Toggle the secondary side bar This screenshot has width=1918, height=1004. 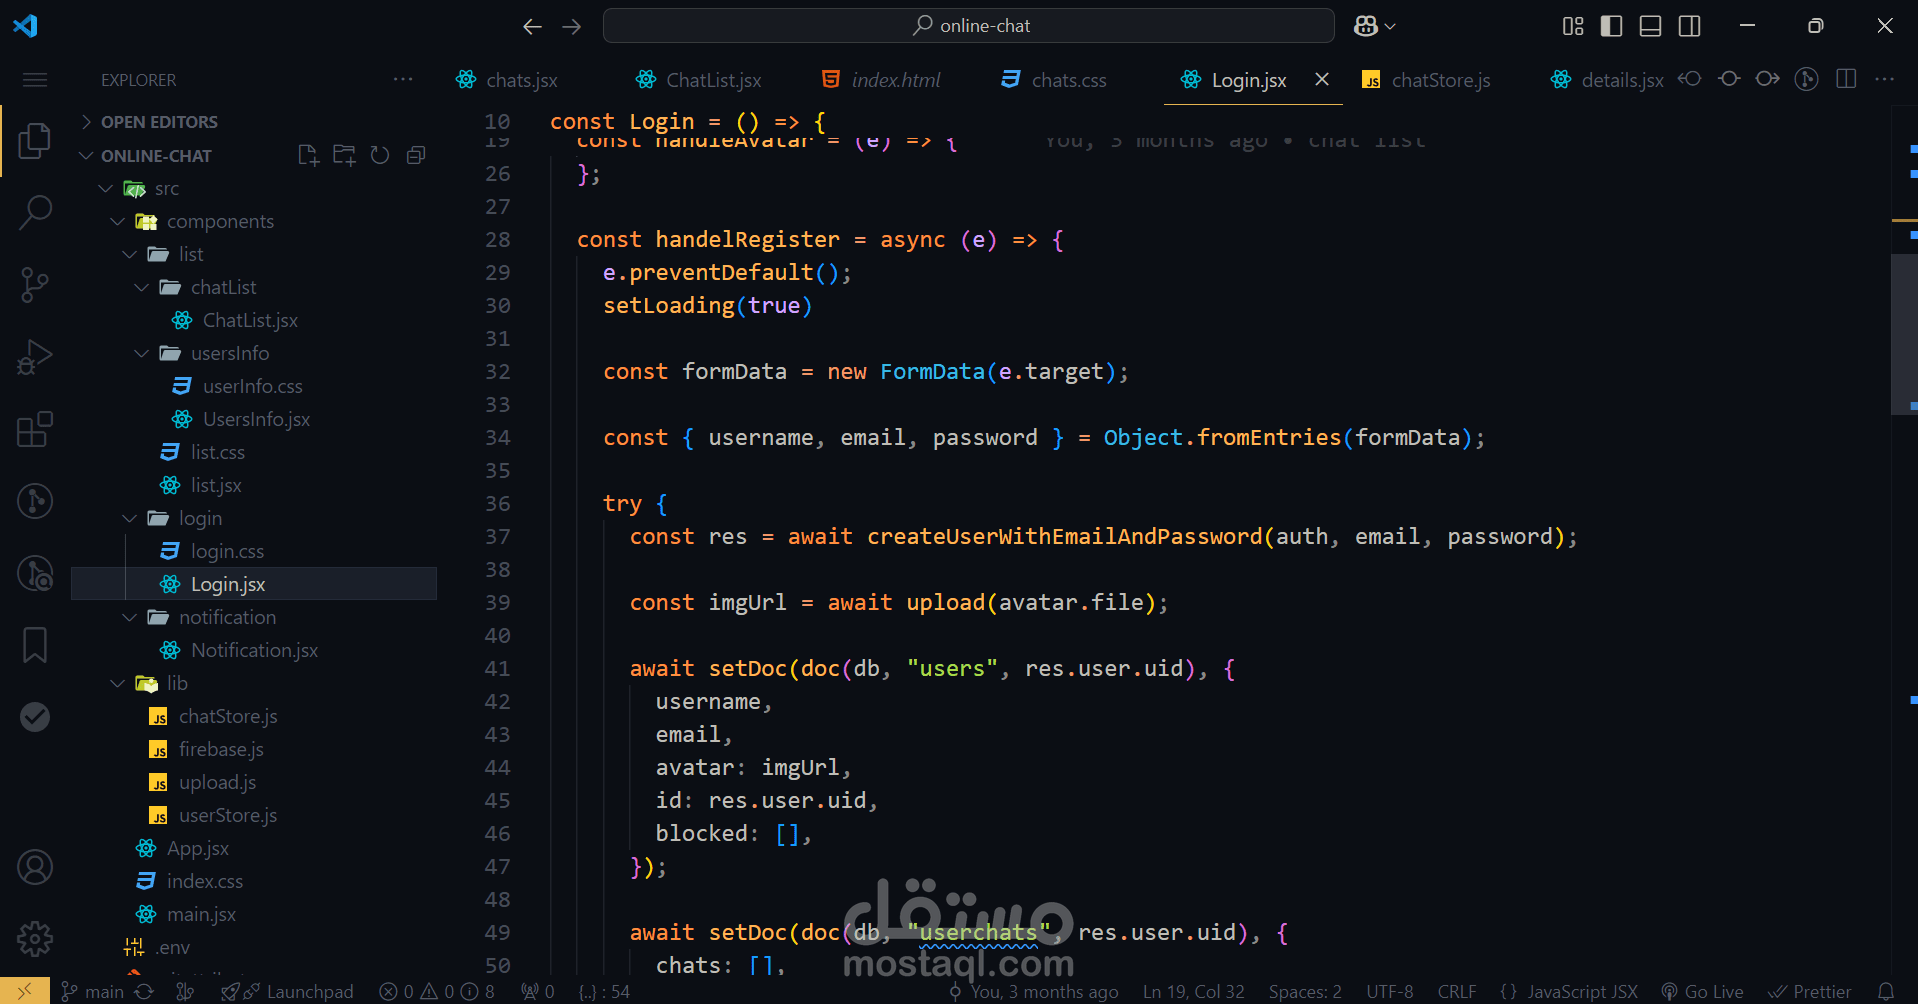pos(1690,26)
